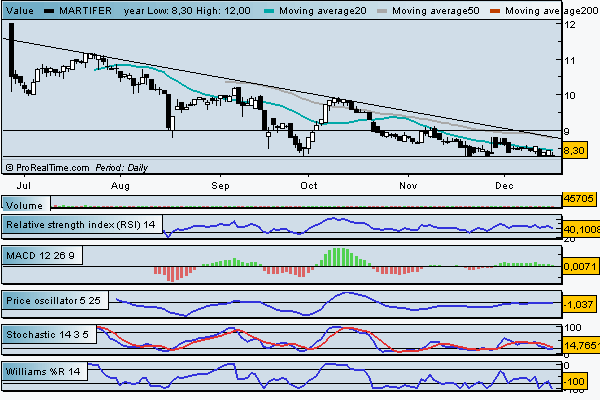Click 'year Low: 8,30 High: 12,00' text
Screen dimensions: 600x400
(187, 11)
